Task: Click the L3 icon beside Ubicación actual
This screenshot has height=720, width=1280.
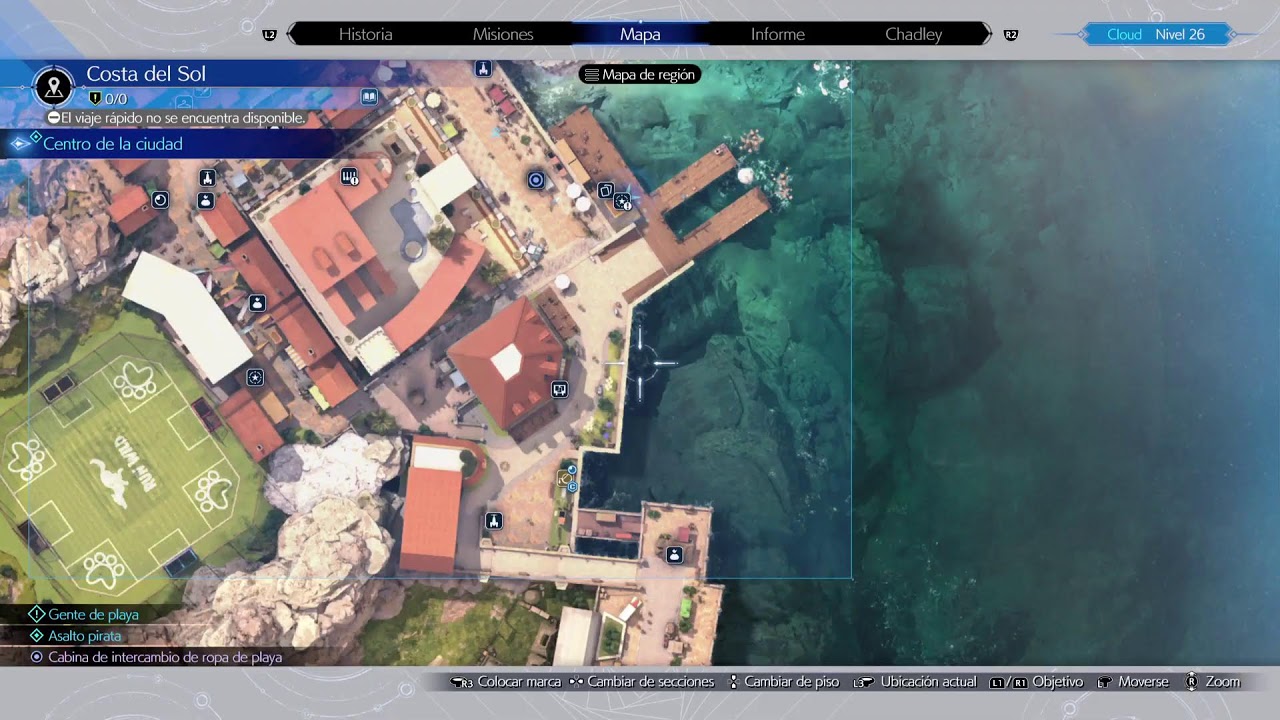Action: click(x=863, y=683)
